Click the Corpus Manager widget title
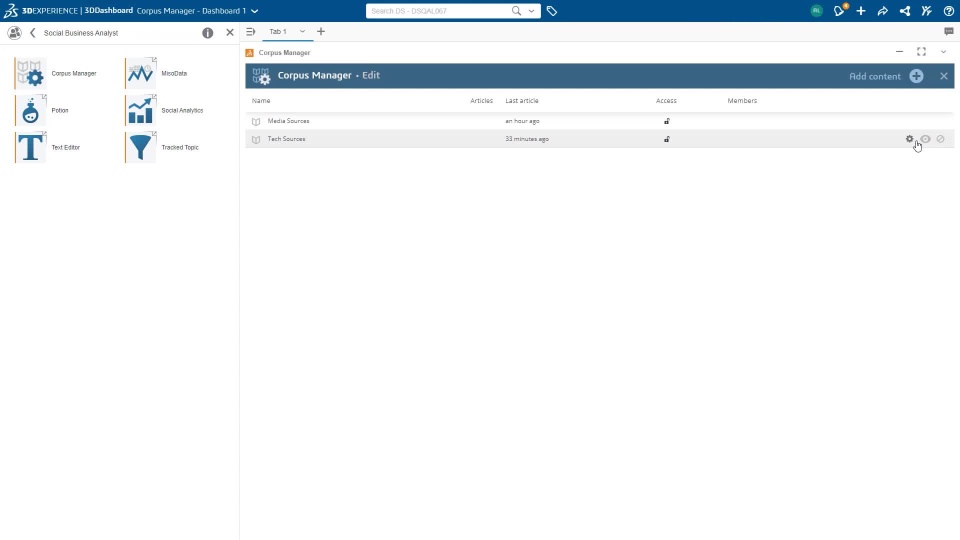Screen dimensions: 960x540 pyautogui.click(x=284, y=53)
